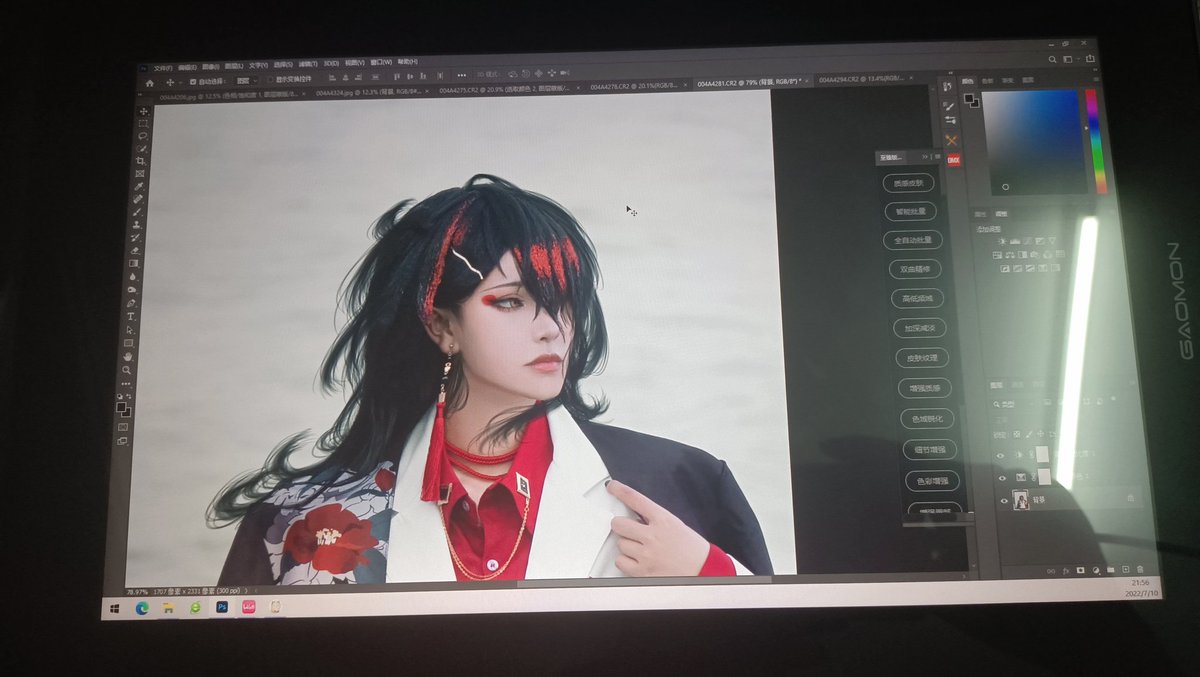Open the Edit menu

tap(187, 68)
